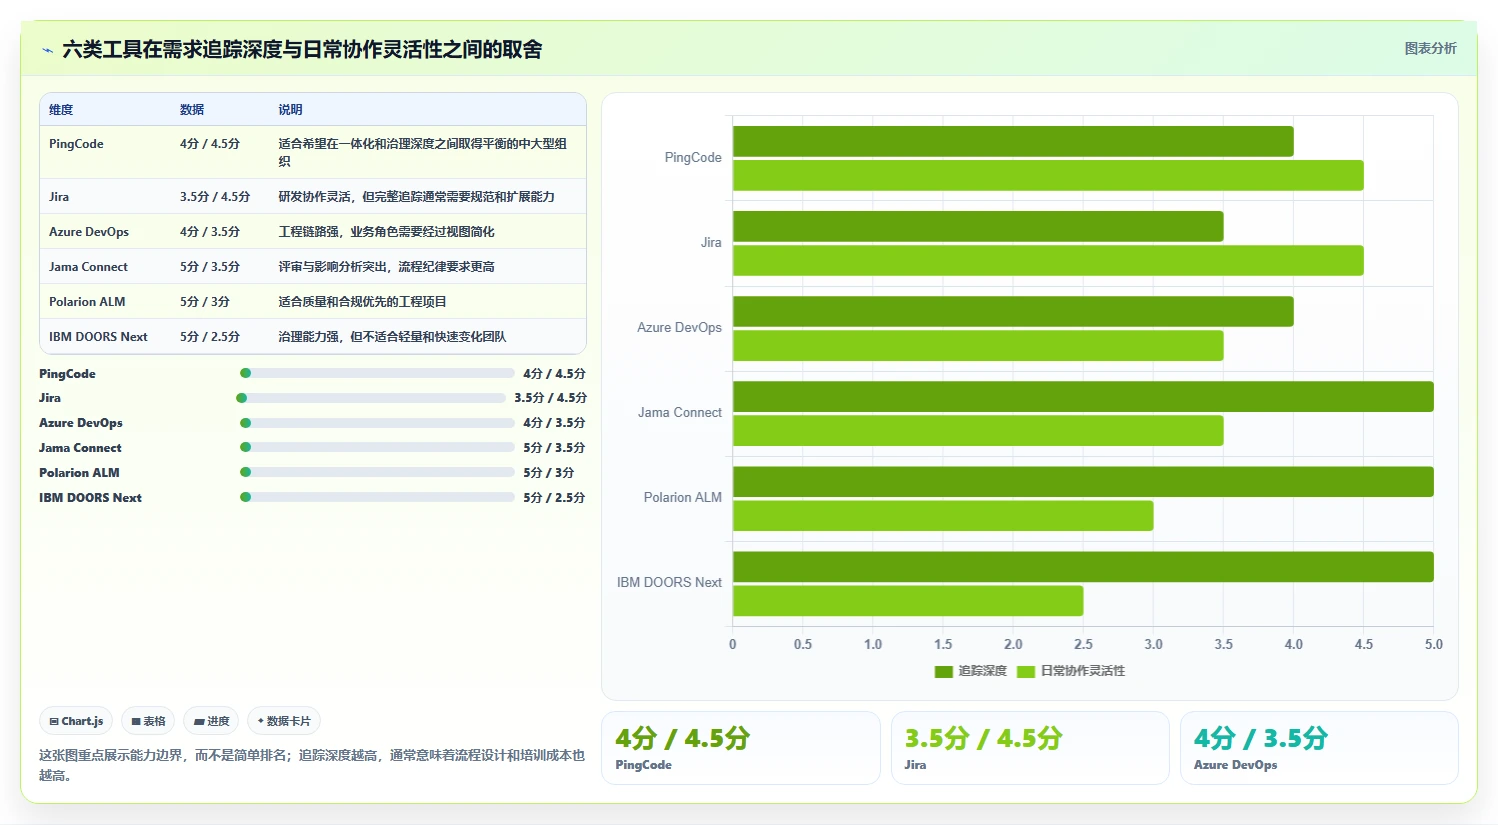Click the Jama Connect progress bar
The image size is (1498, 825).
(x=377, y=447)
